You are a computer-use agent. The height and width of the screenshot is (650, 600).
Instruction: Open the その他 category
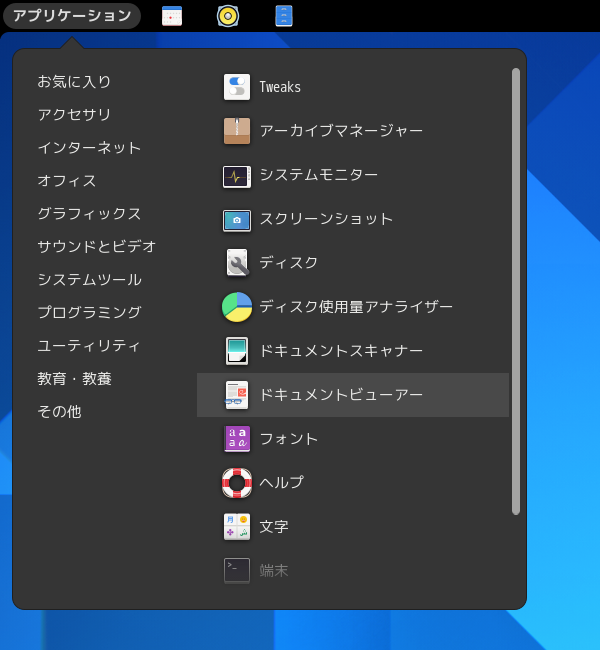pyautogui.click(x=60, y=412)
